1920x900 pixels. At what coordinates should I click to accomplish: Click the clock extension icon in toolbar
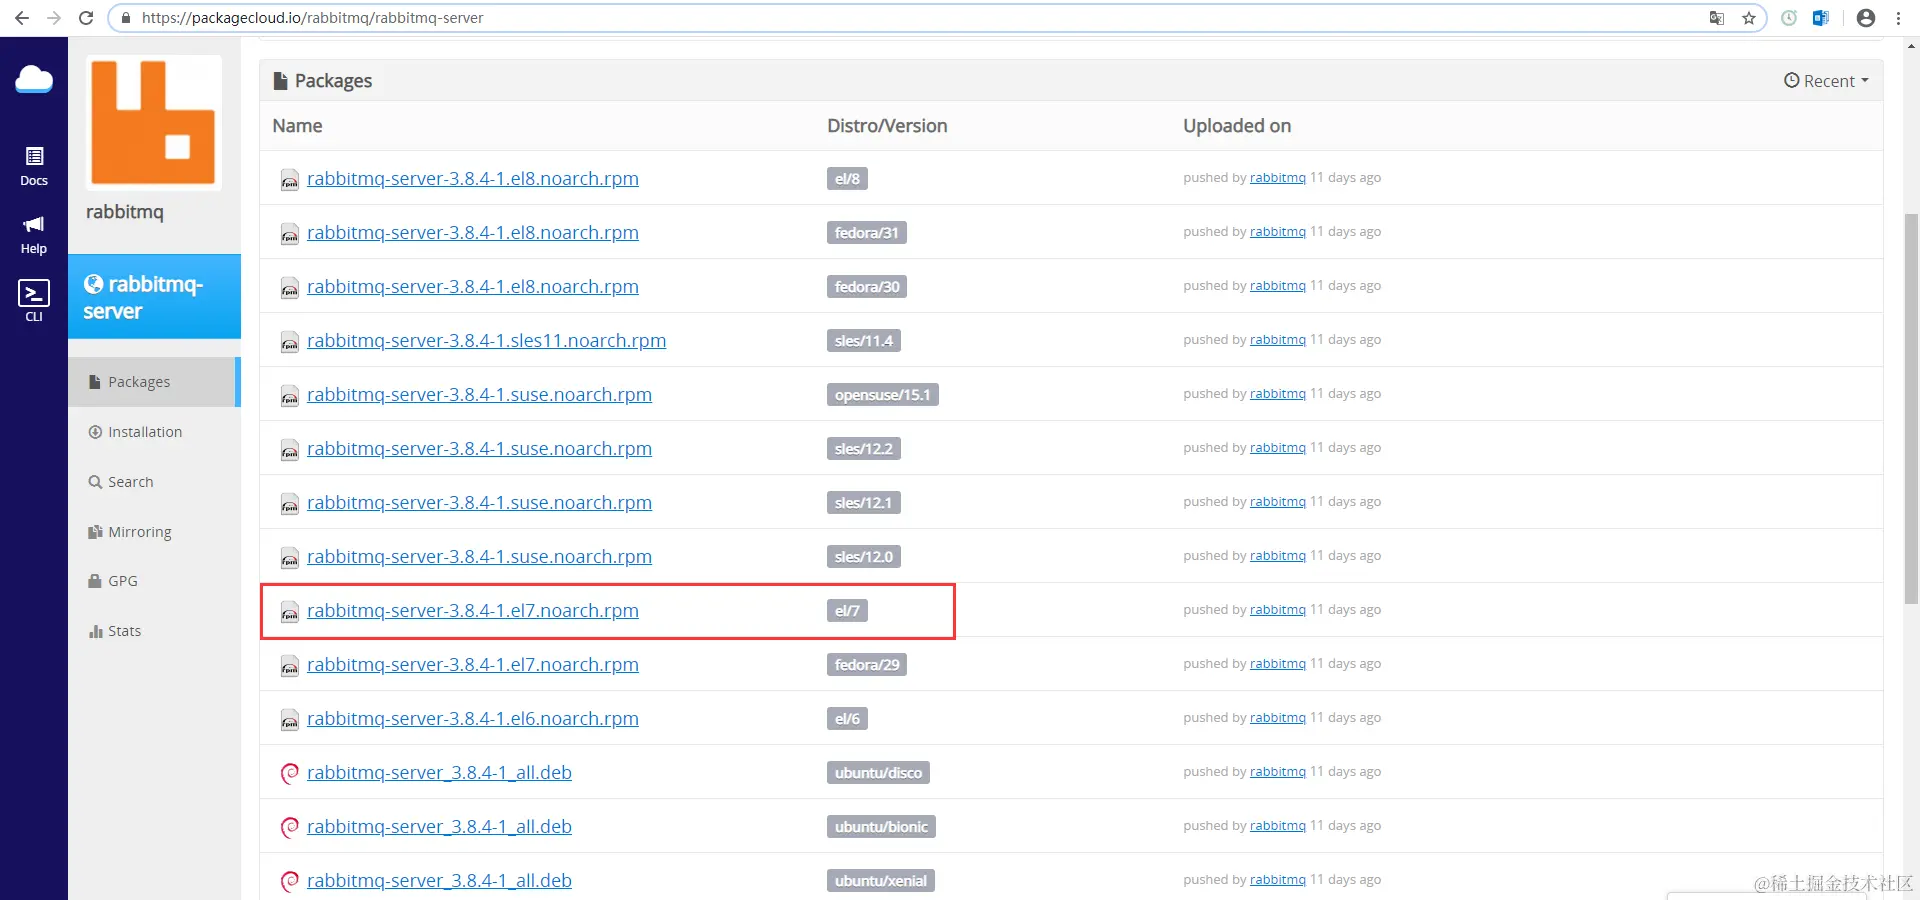pos(1789,18)
